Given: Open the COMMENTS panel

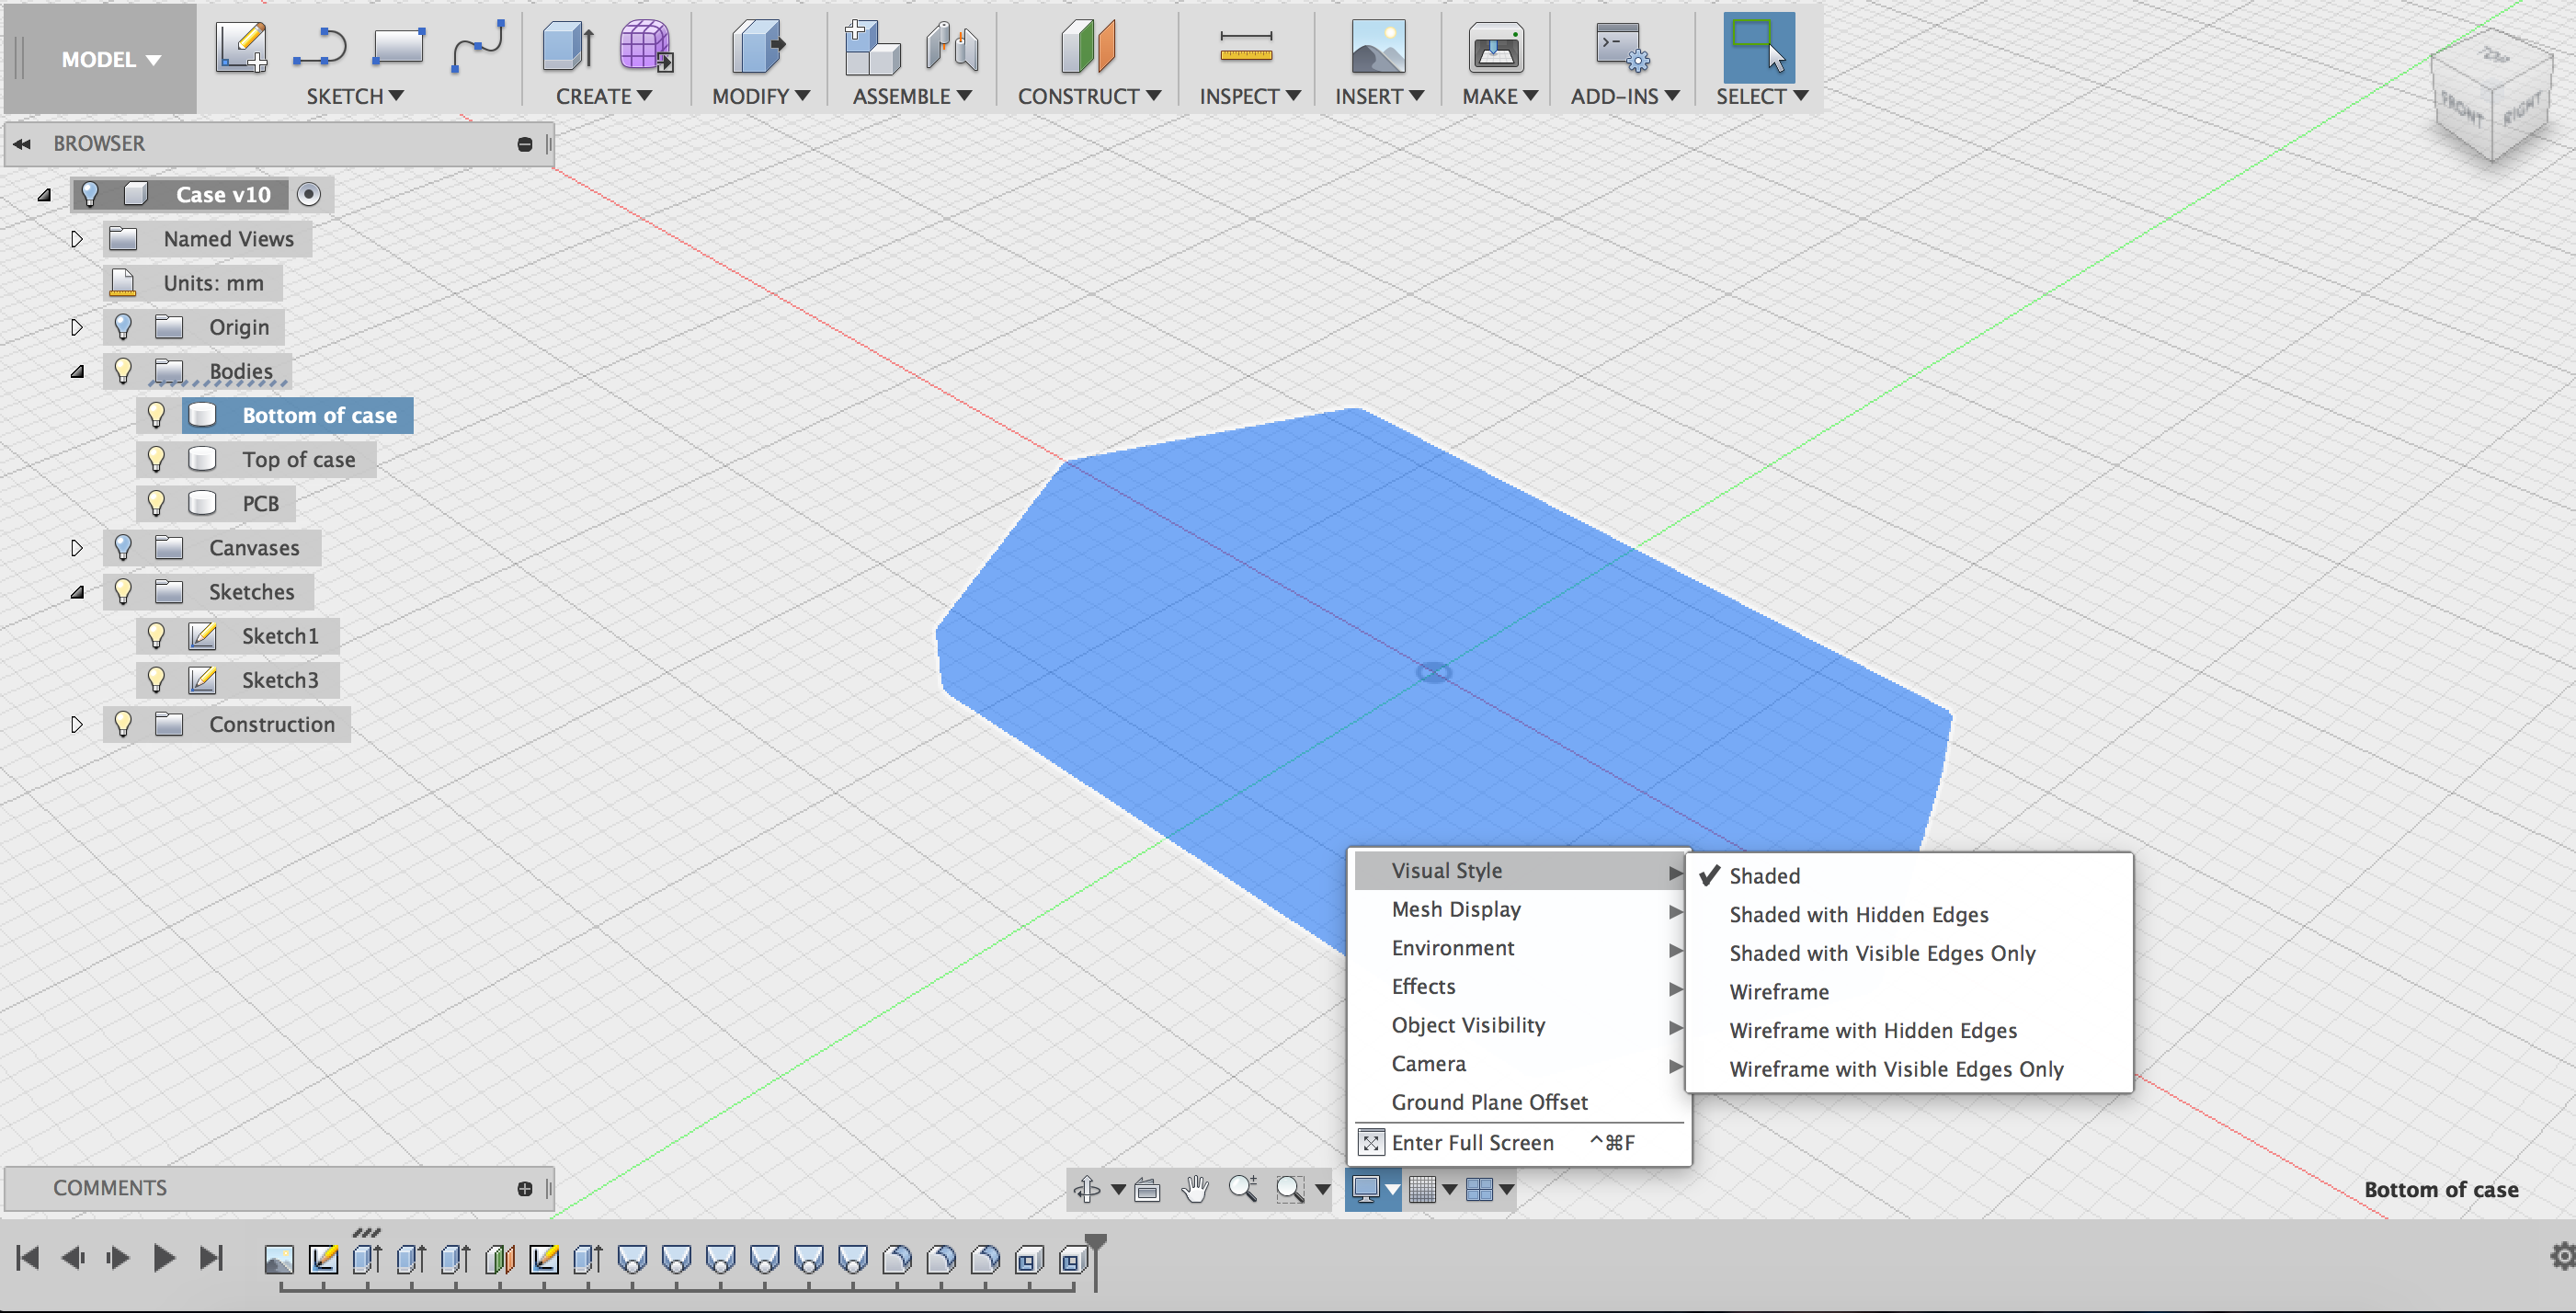Looking at the screenshot, I should pos(110,1188).
